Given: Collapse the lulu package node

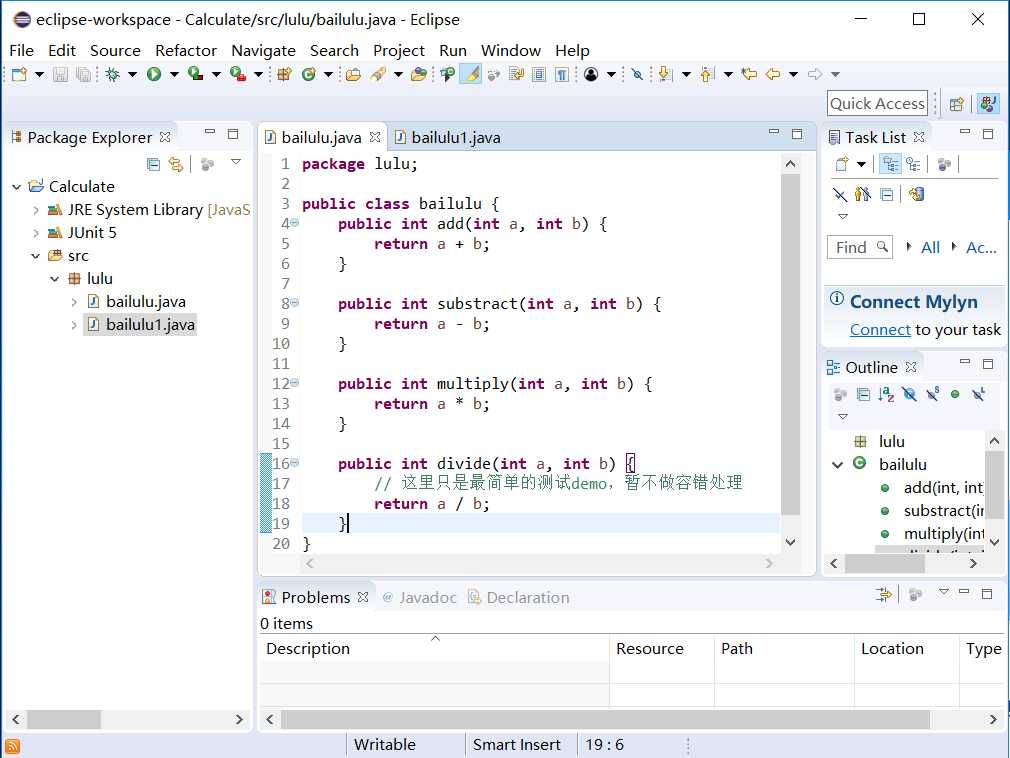Looking at the screenshot, I should click(x=55, y=279).
